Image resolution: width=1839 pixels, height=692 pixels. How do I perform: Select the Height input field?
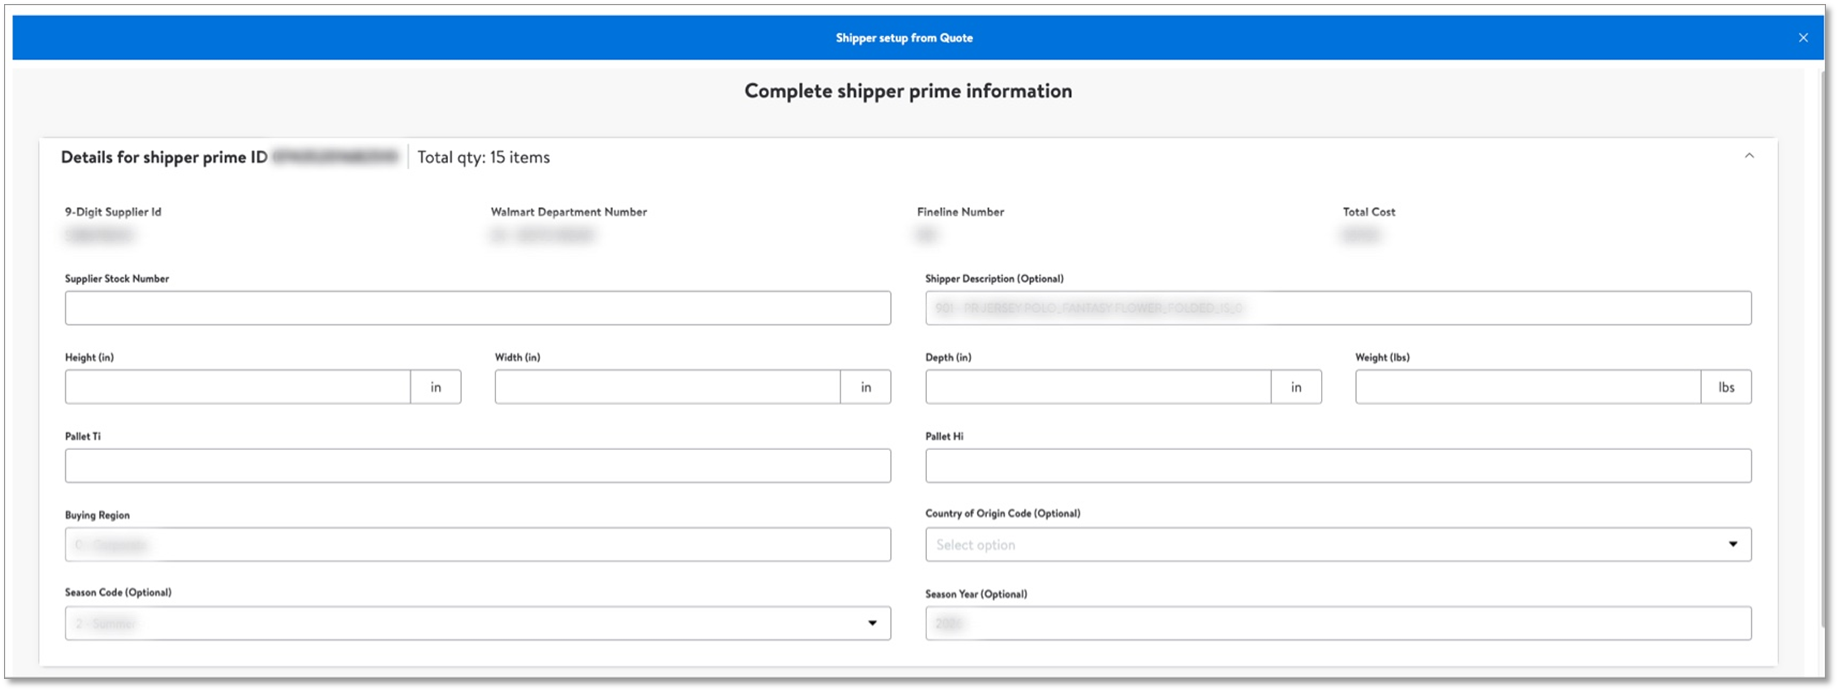coord(238,387)
